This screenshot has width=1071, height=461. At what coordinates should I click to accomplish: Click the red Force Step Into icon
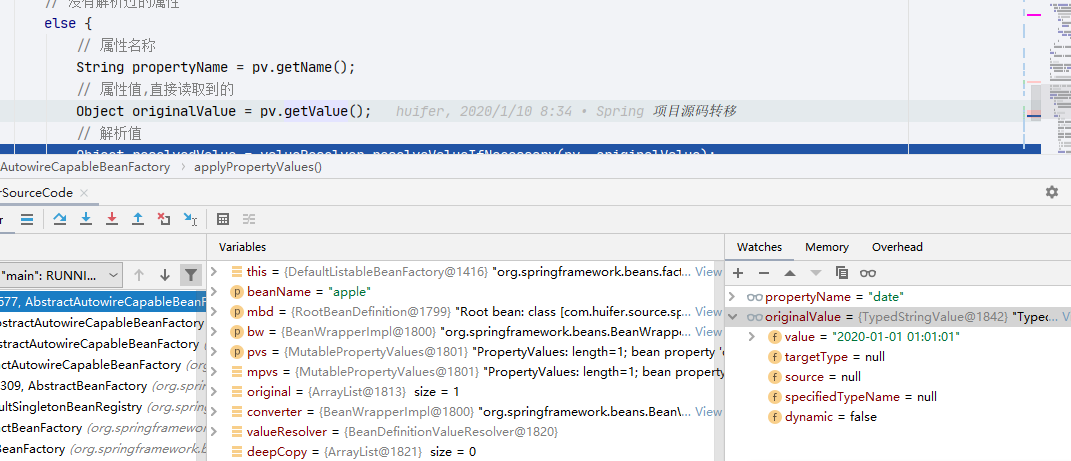(x=112, y=219)
